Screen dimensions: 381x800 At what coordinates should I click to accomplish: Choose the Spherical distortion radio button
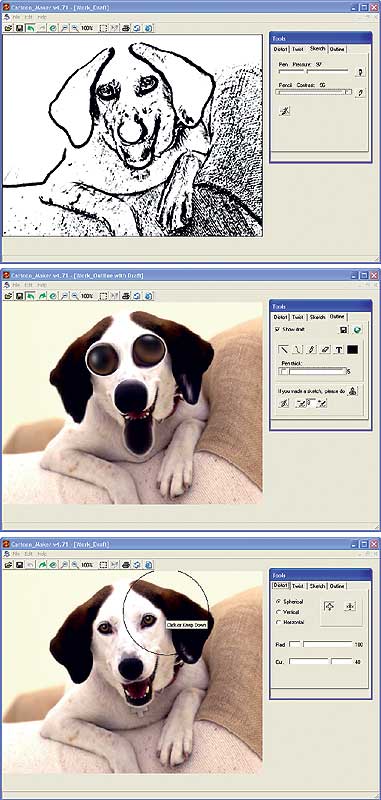(278, 602)
